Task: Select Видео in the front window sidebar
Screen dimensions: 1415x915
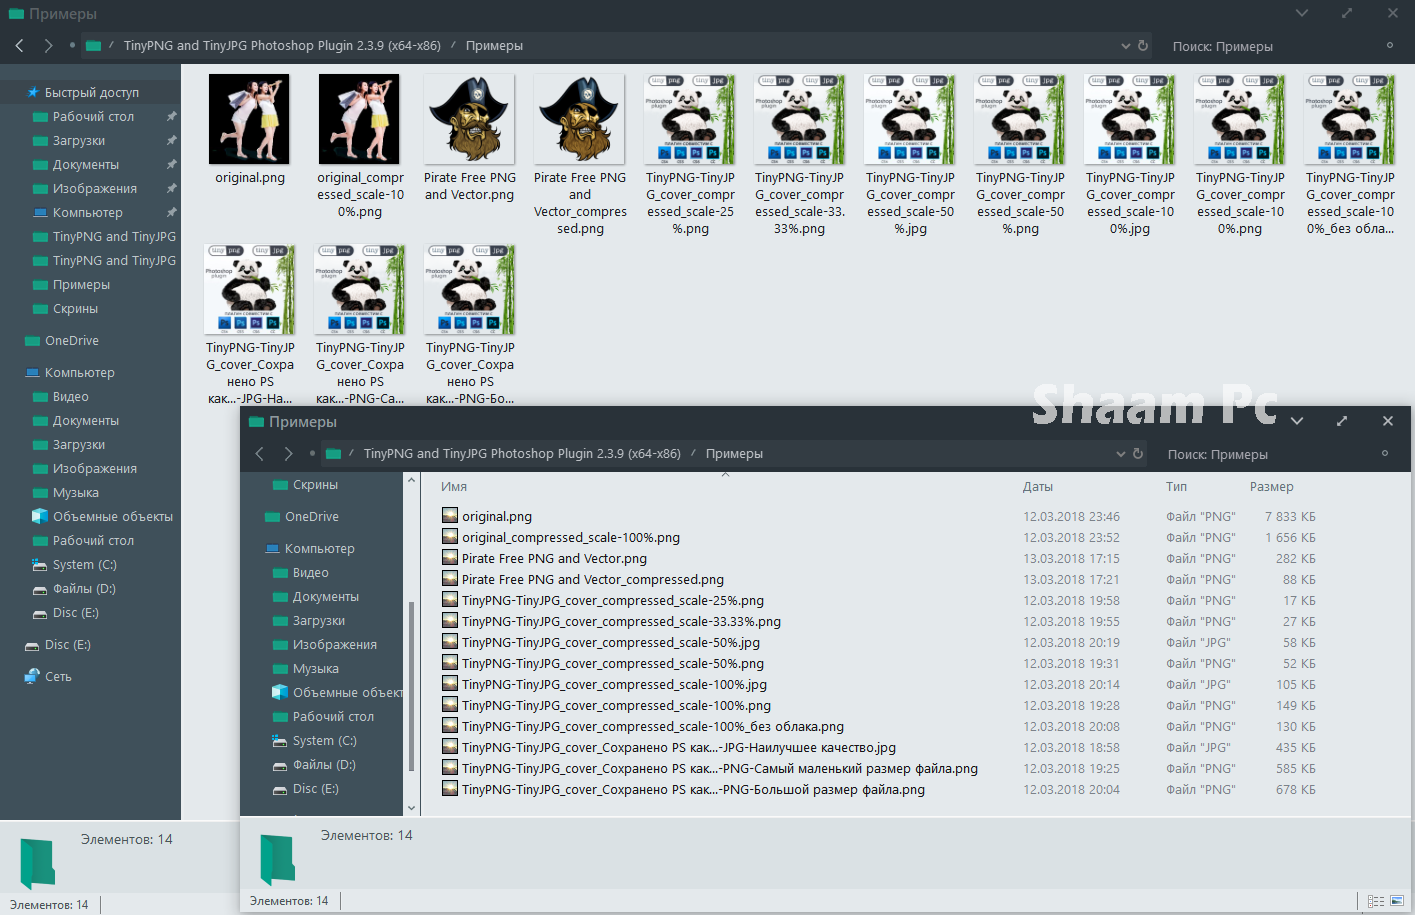Action: 310,573
